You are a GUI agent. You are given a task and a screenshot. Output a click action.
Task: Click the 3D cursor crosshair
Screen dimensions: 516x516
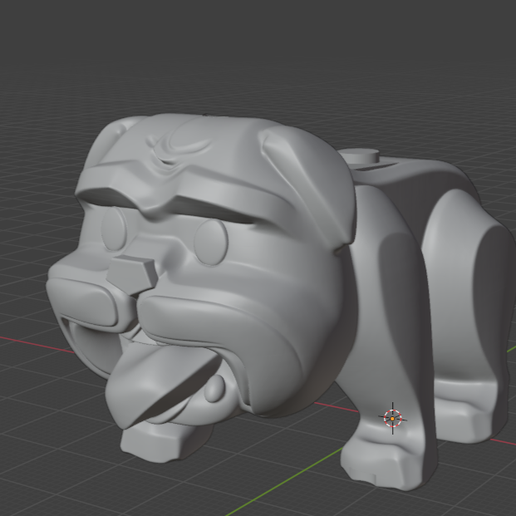coord(392,418)
